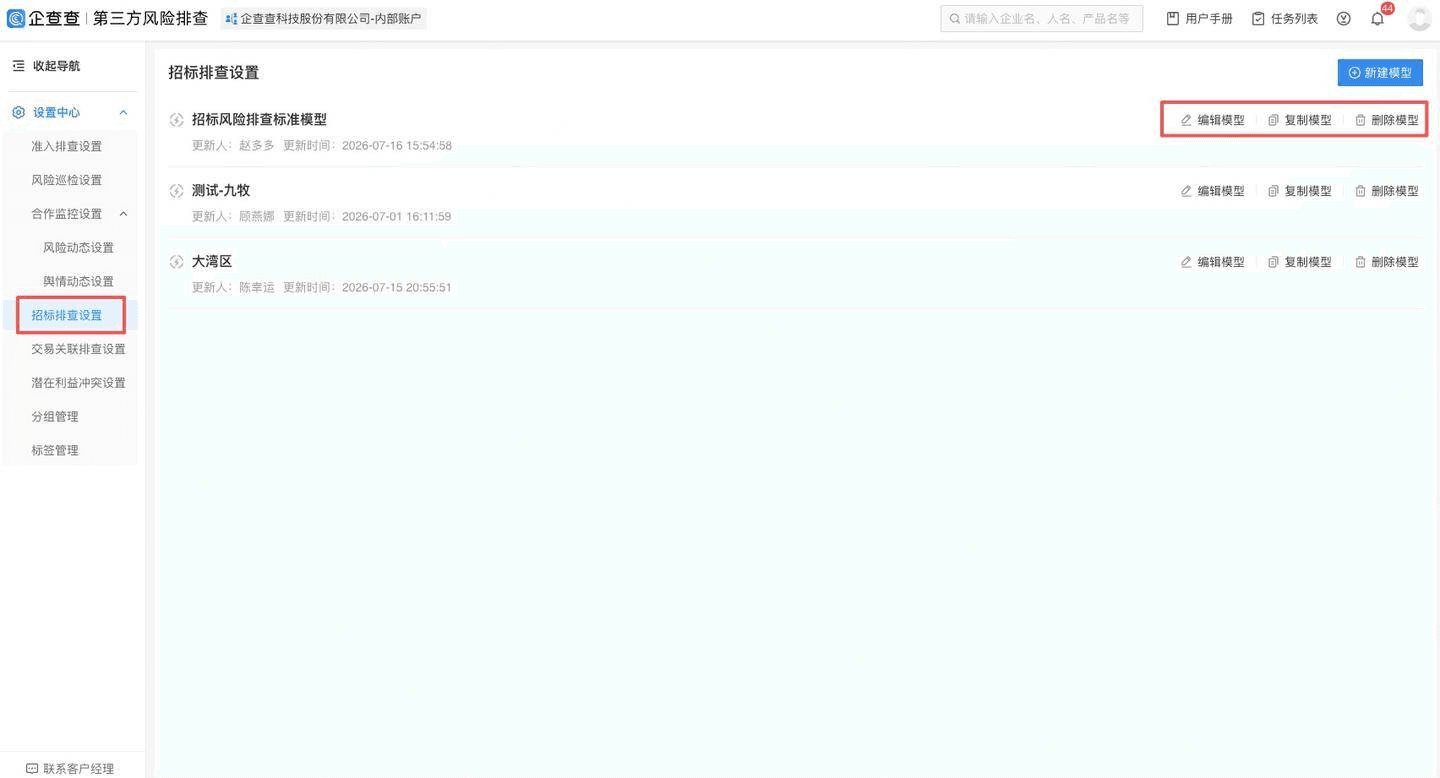
Task: Open 舆情动态设置 in sidebar
Action: click(79, 282)
